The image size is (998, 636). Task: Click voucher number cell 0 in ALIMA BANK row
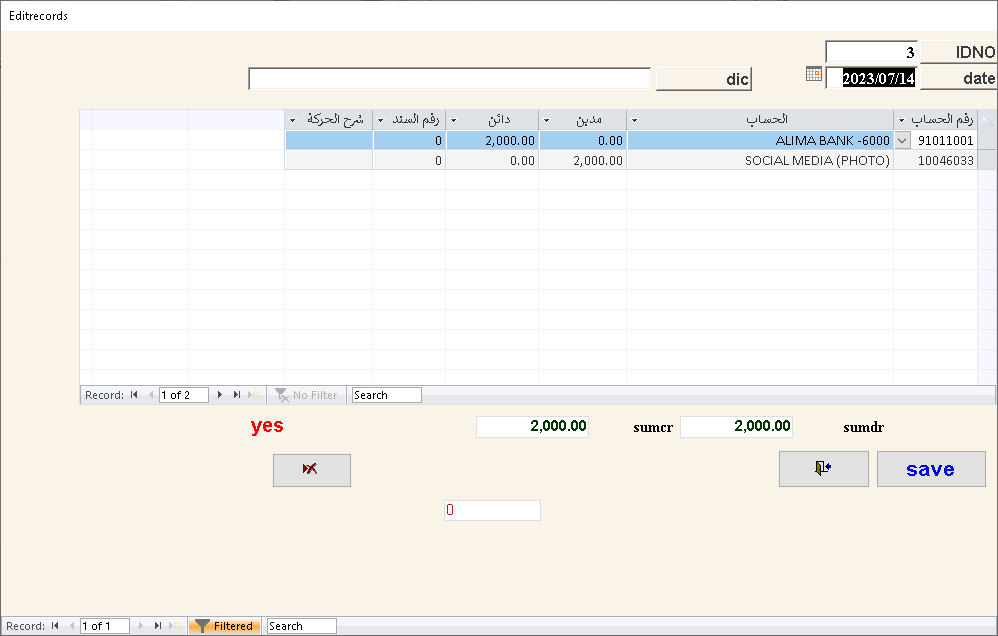tap(409, 140)
